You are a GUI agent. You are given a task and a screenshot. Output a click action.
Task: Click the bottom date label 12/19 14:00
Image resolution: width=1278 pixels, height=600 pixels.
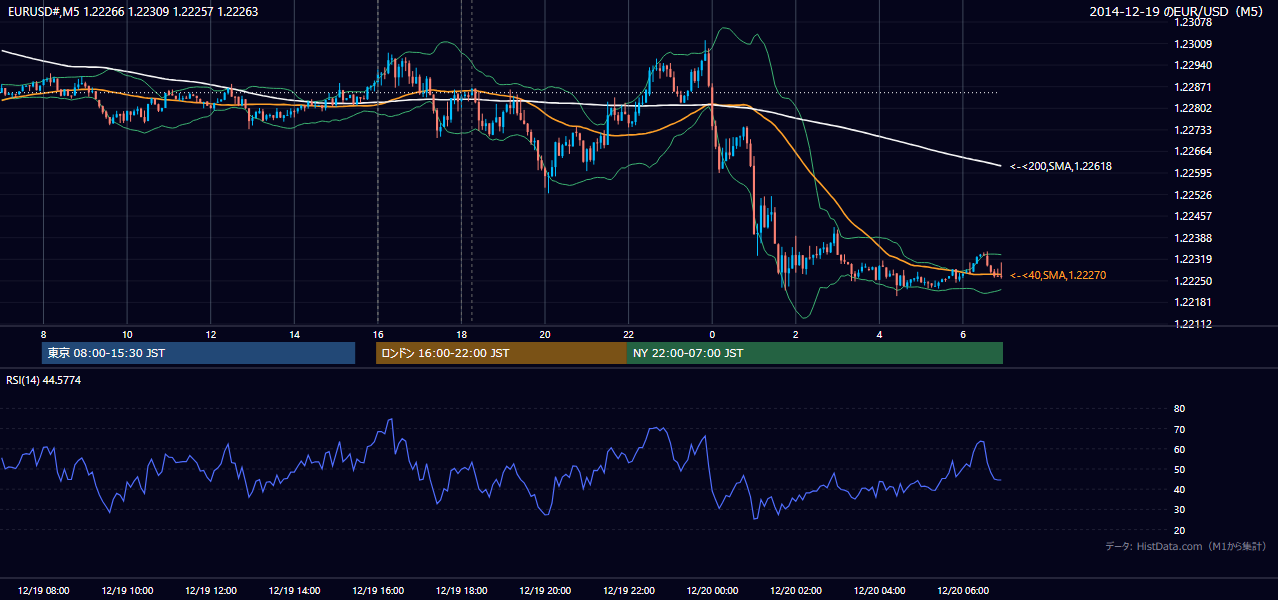[x=294, y=591]
